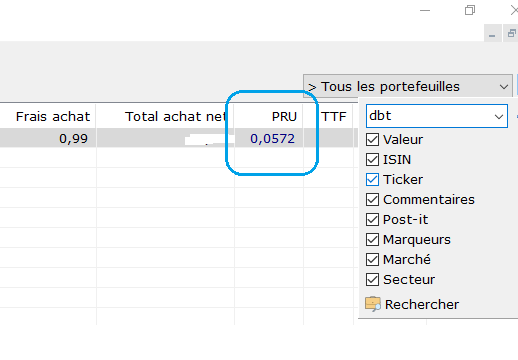Click the Rechercher briefcase magnifier icon
Screen dimensions: 518x360
click(373, 304)
